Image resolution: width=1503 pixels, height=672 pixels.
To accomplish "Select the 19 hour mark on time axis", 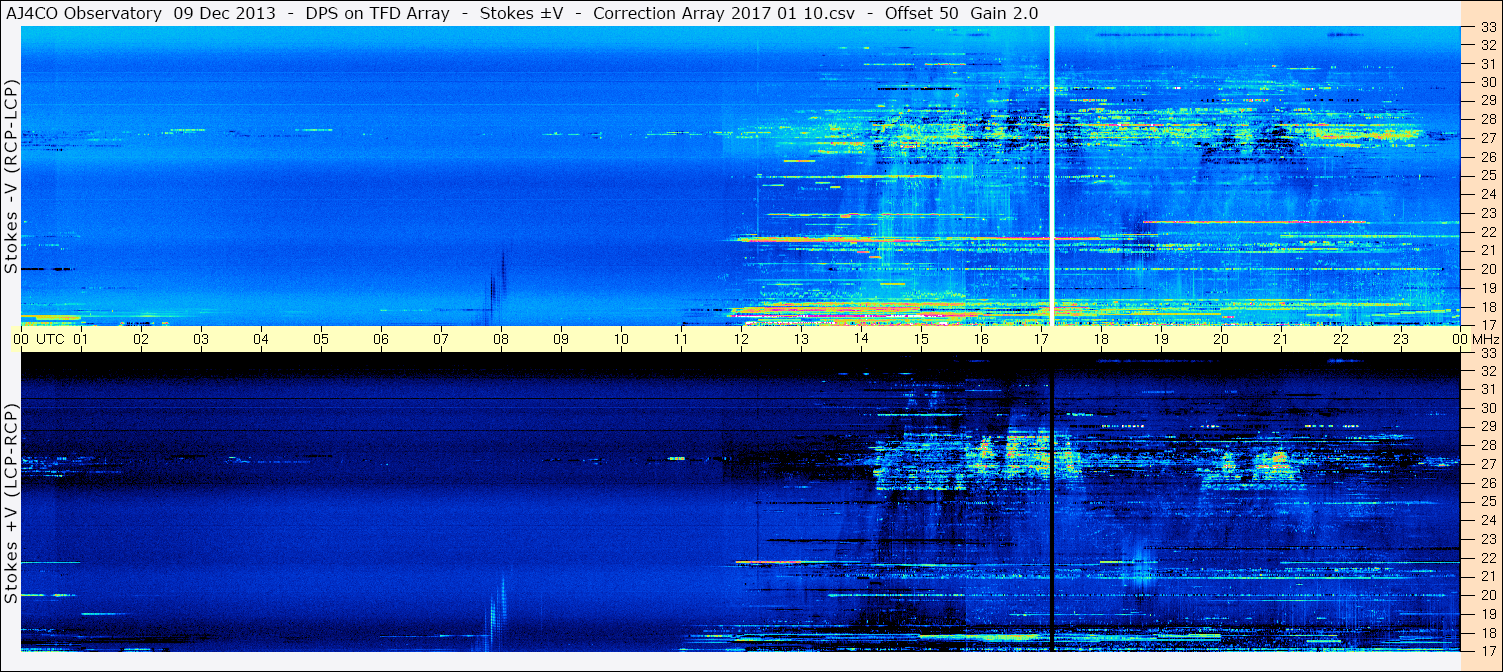I will (x=1161, y=339).
